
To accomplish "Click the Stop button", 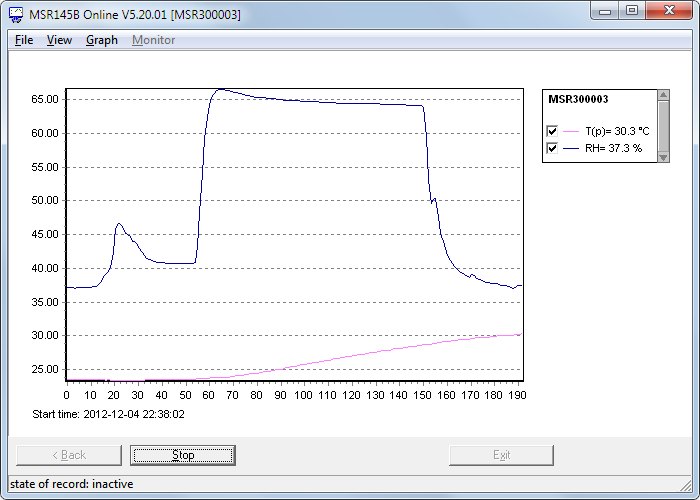I will coord(183,455).
